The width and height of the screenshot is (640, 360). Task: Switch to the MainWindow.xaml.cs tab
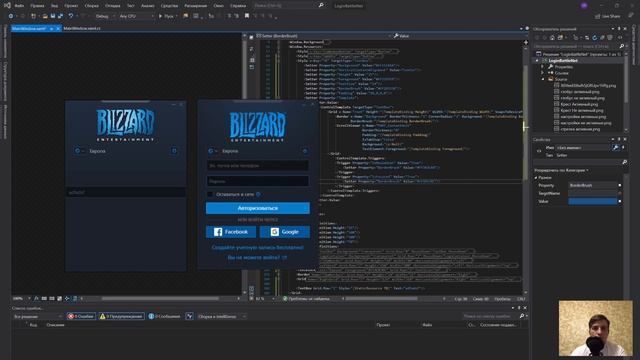pyautogui.click(x=82, y=29)
